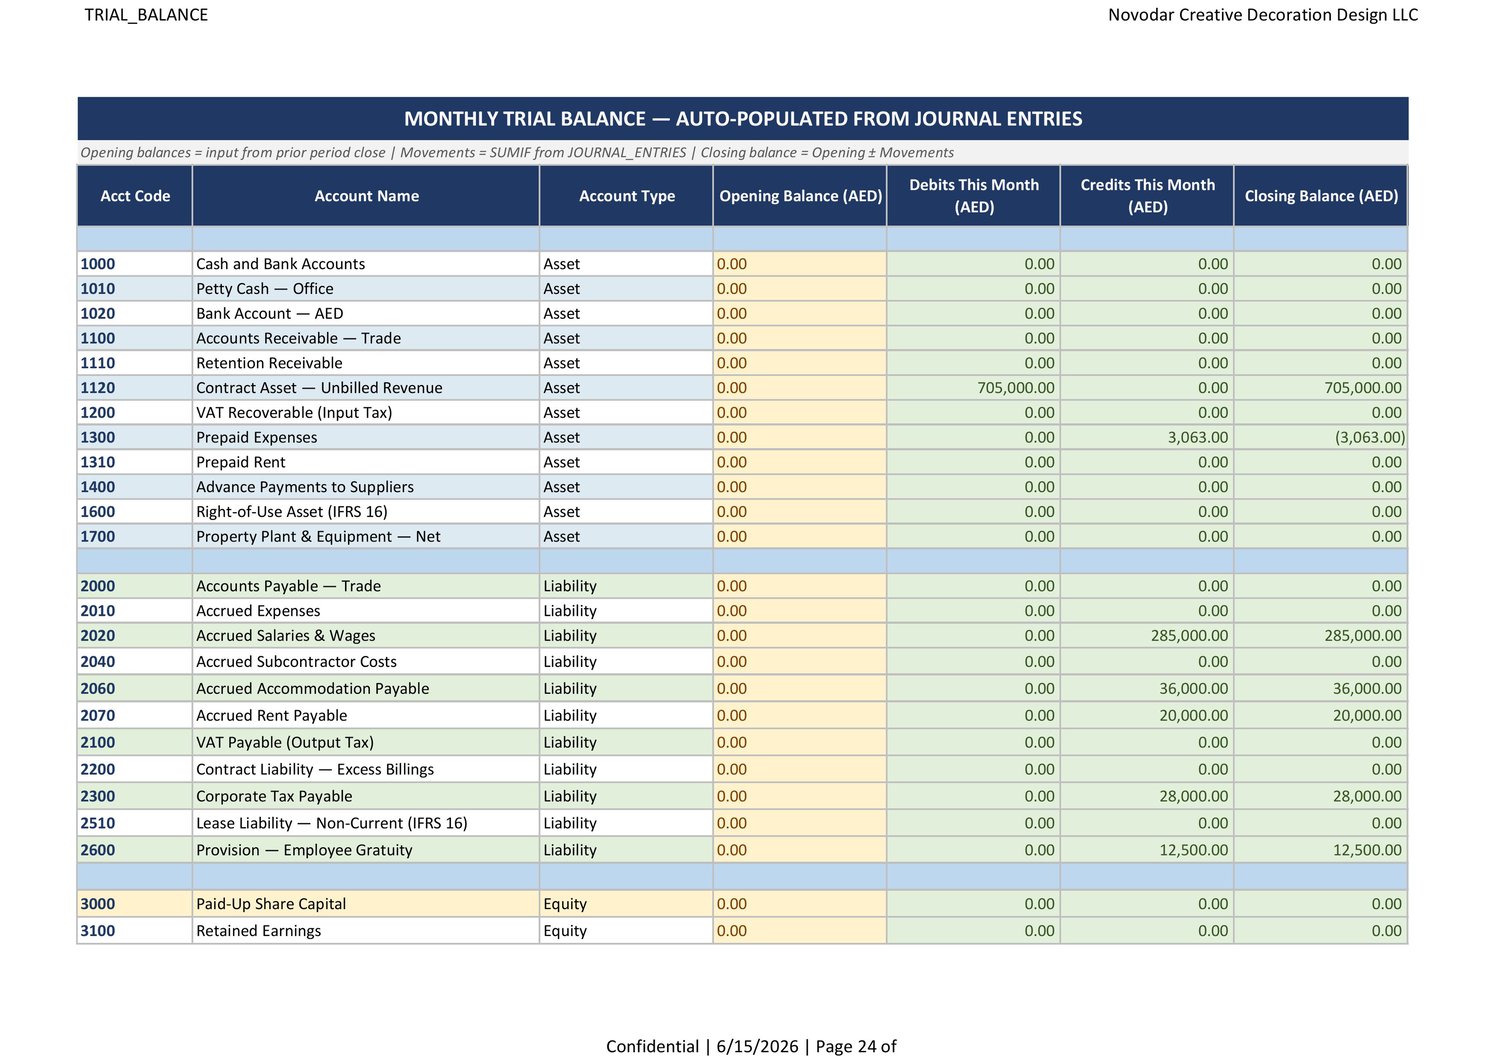Select 'Contract Asset — Unbilled Revenue' cell
Screen dimensions: 1500x1060
(366, 388)
